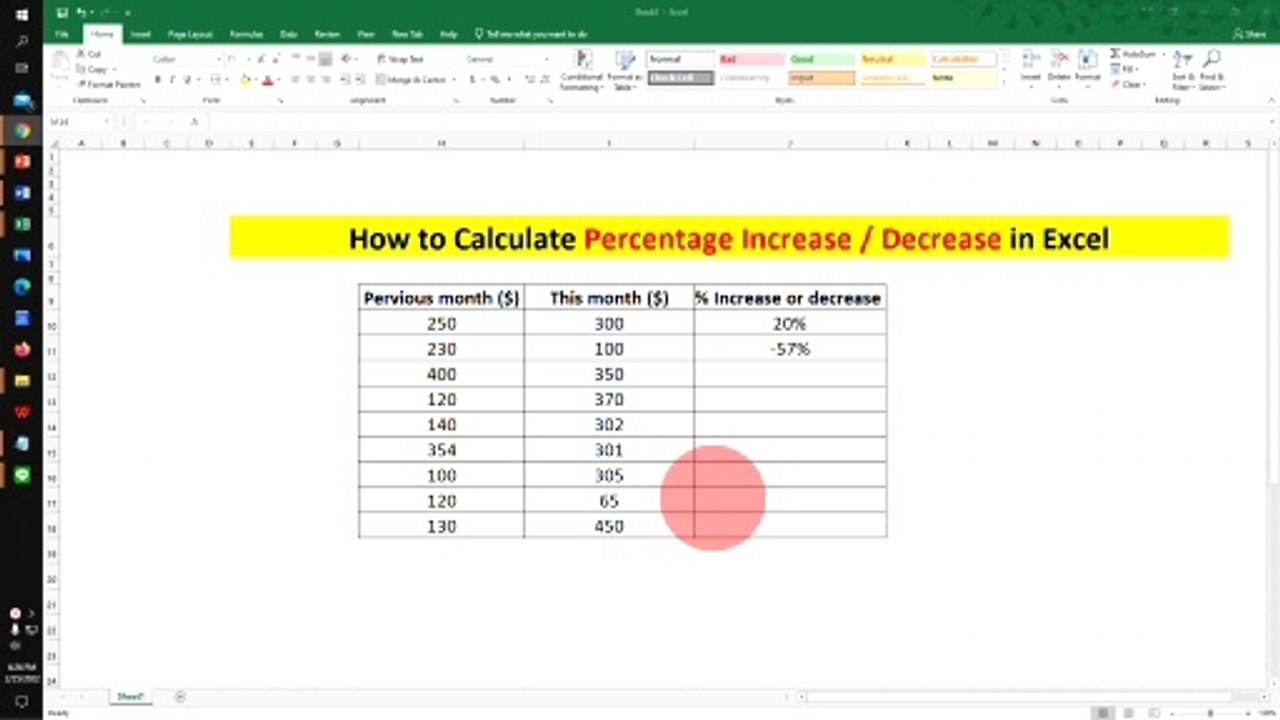Open the font size dropdown

(x=247, y=59)
